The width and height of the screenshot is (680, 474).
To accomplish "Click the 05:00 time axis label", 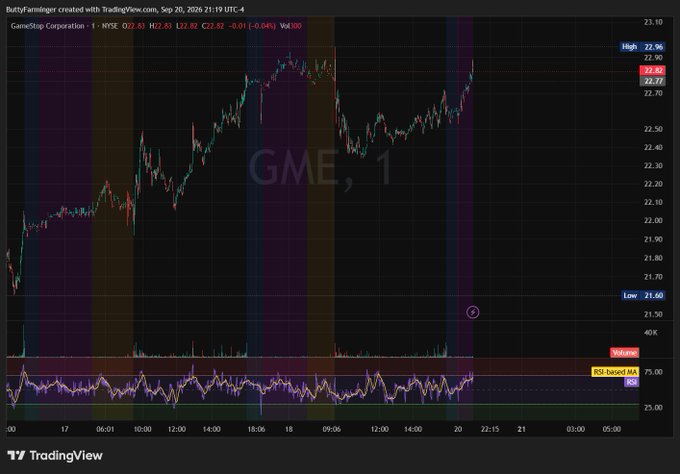I will click(612, 429).
